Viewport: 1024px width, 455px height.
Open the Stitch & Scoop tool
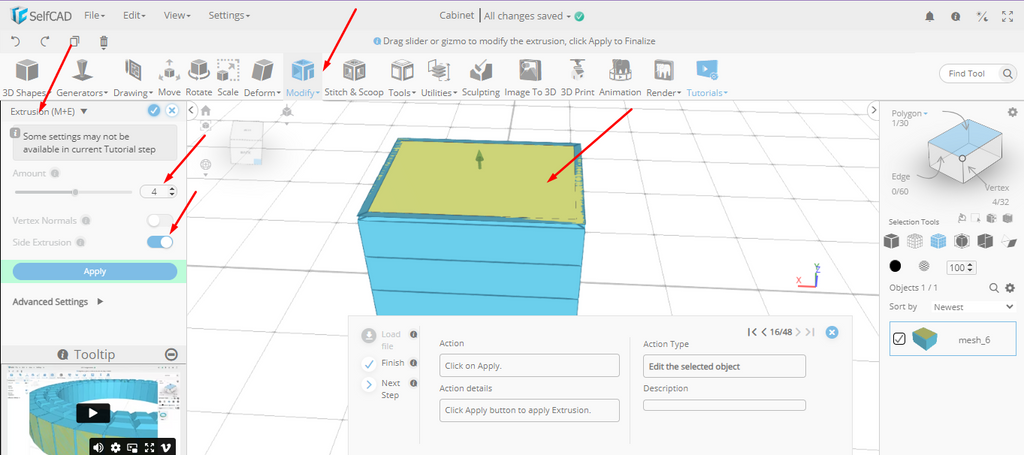click(353, 77)
